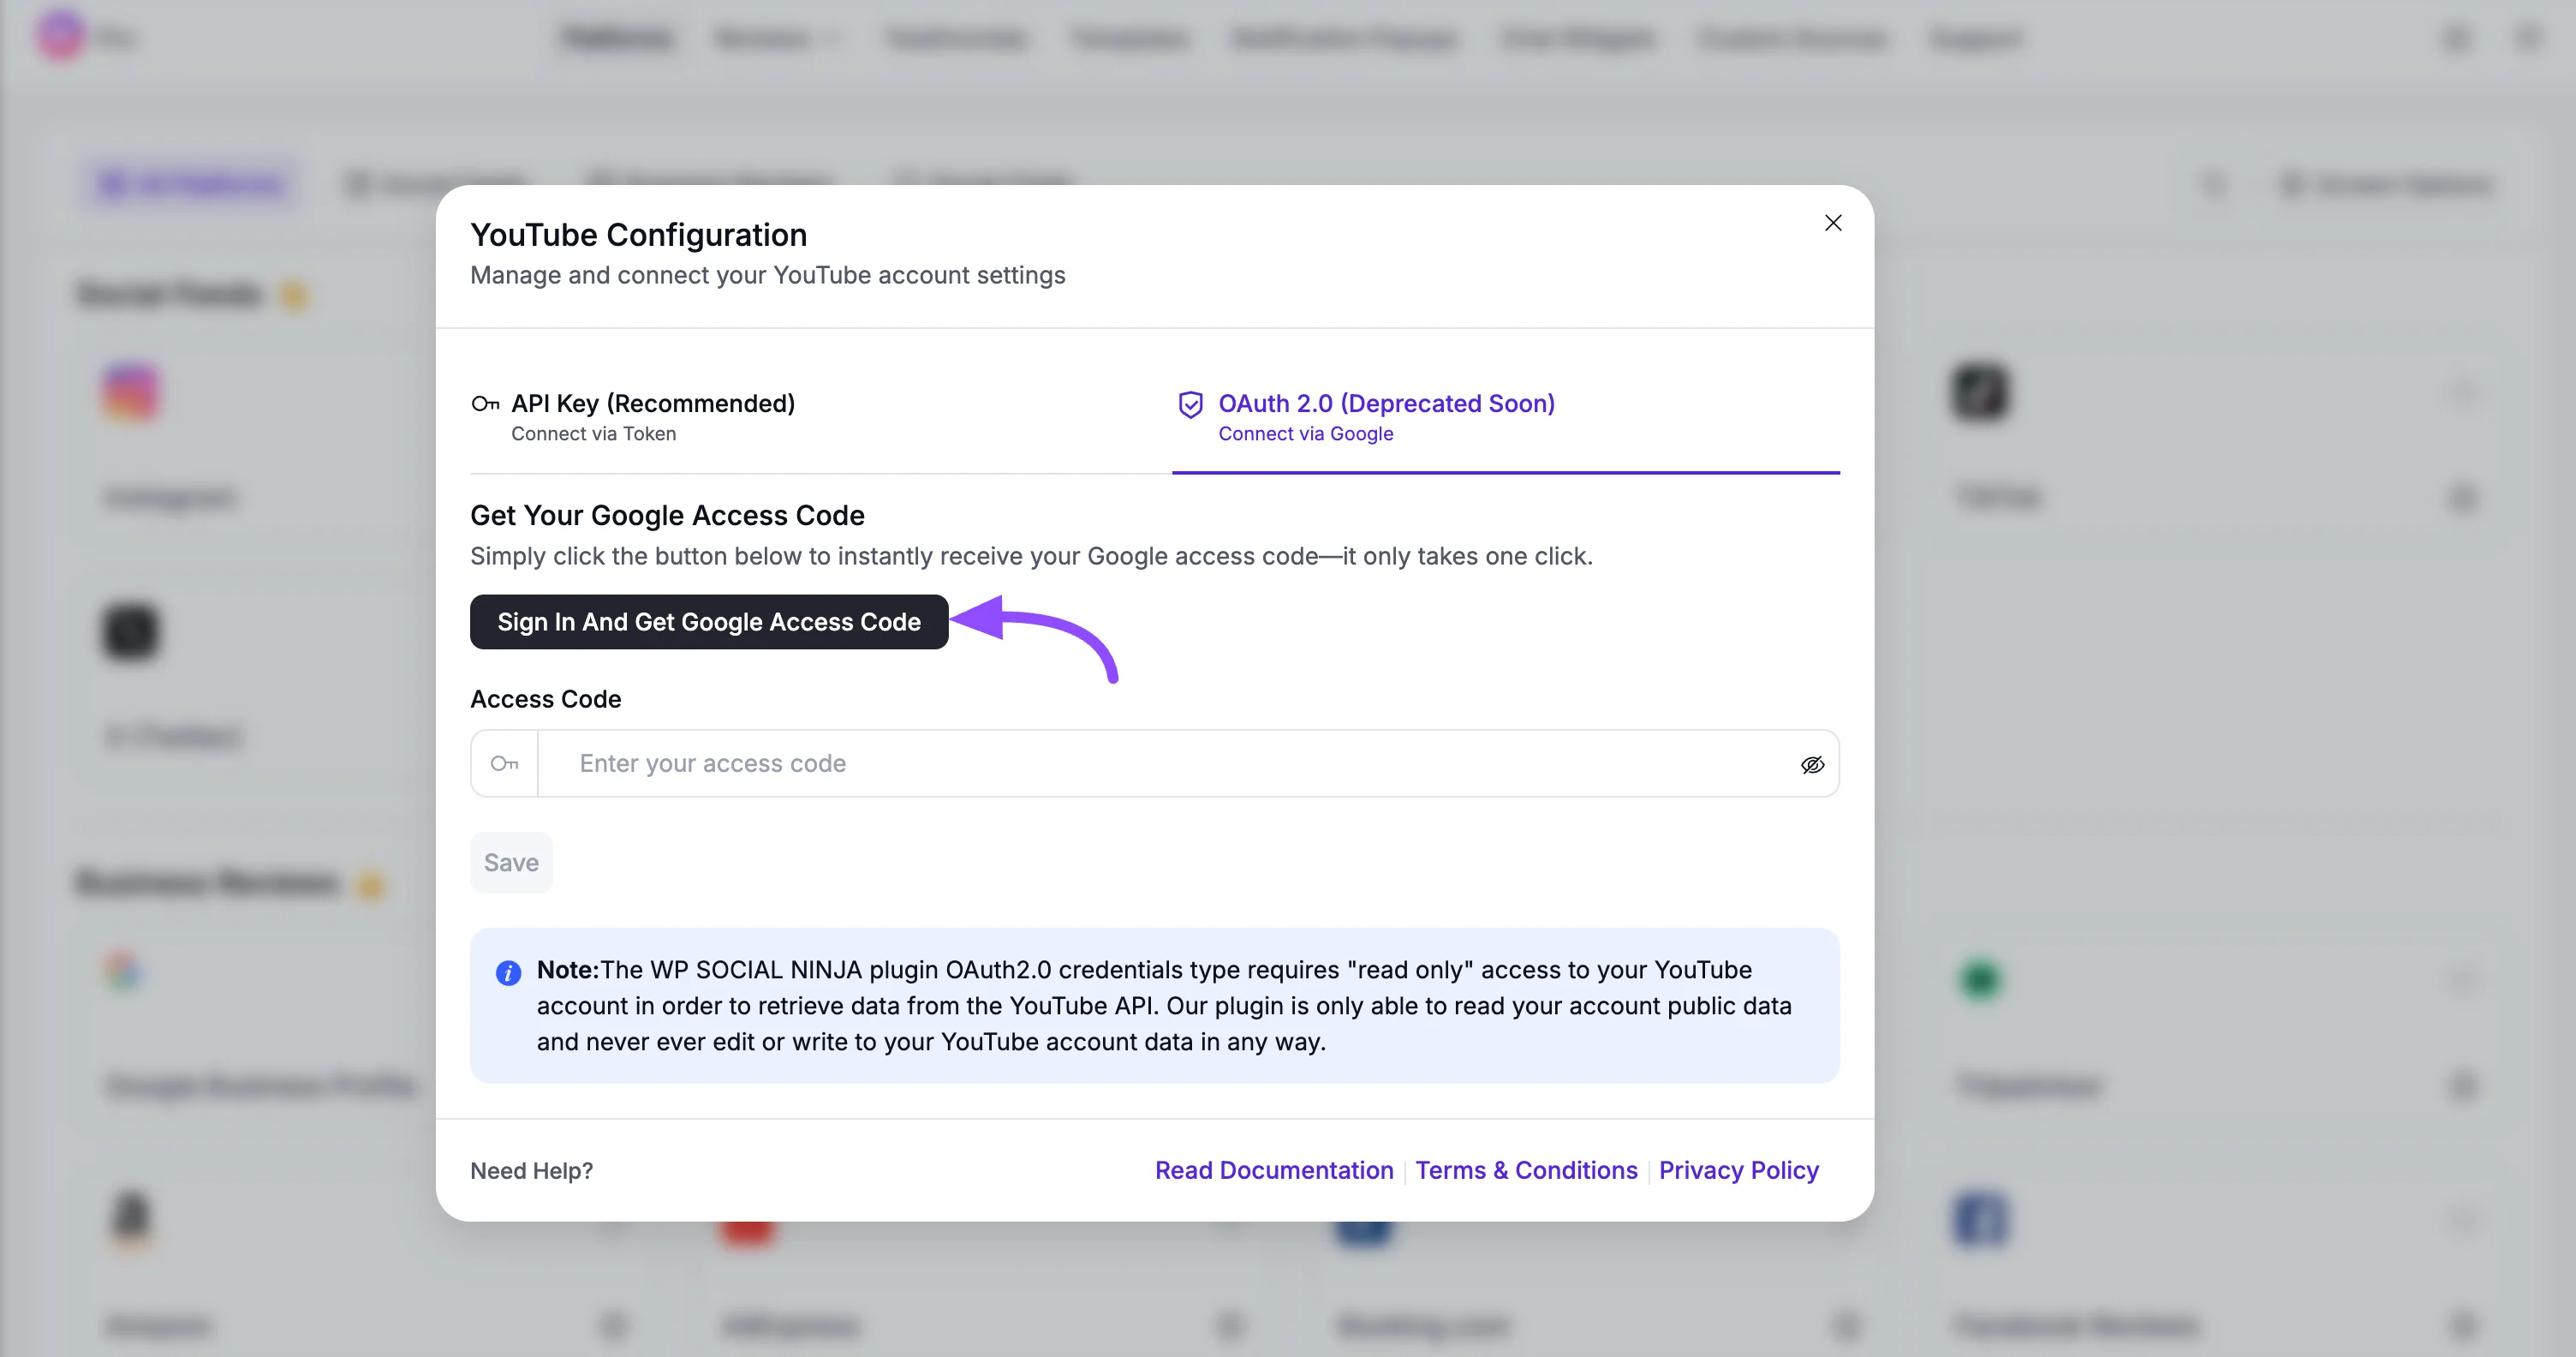Click the Facebook icon in the background page

click(1979, 1219)
